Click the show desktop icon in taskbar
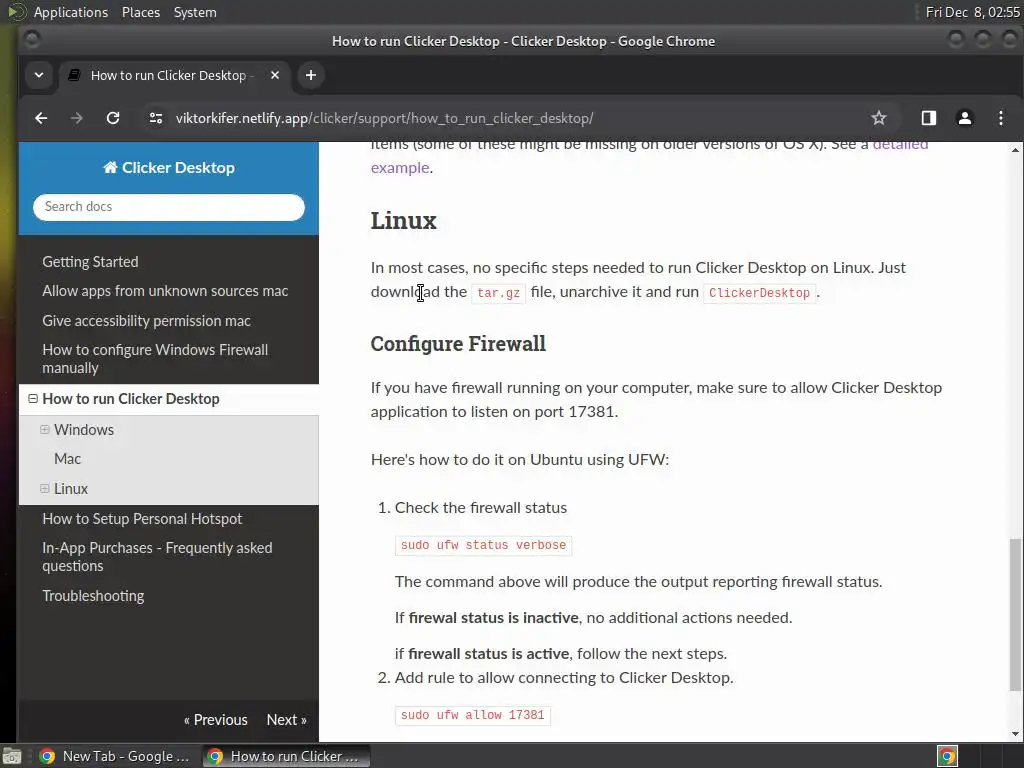Viewport: 1024px width, 768px height. tap(12, 756)
